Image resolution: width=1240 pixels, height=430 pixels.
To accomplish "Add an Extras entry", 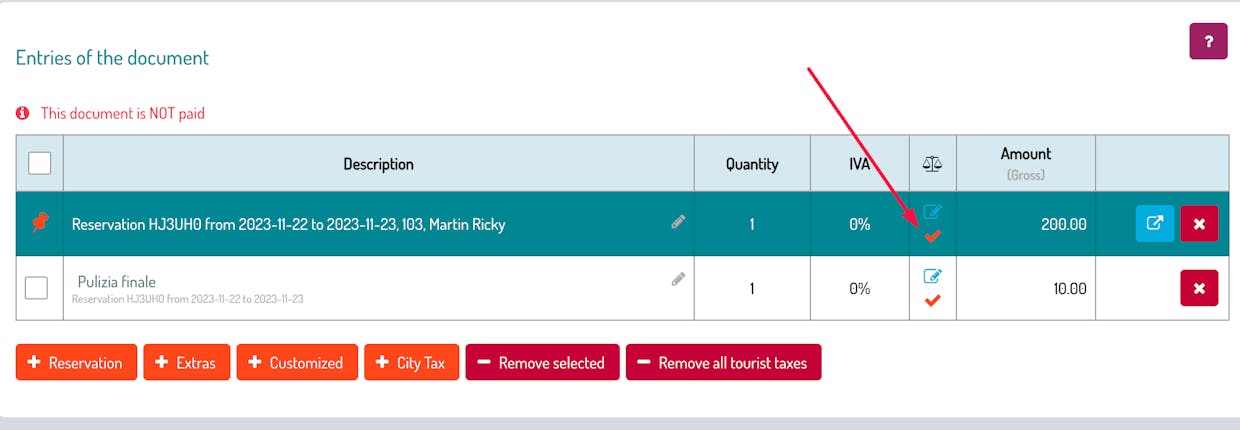I will point(187,363).
